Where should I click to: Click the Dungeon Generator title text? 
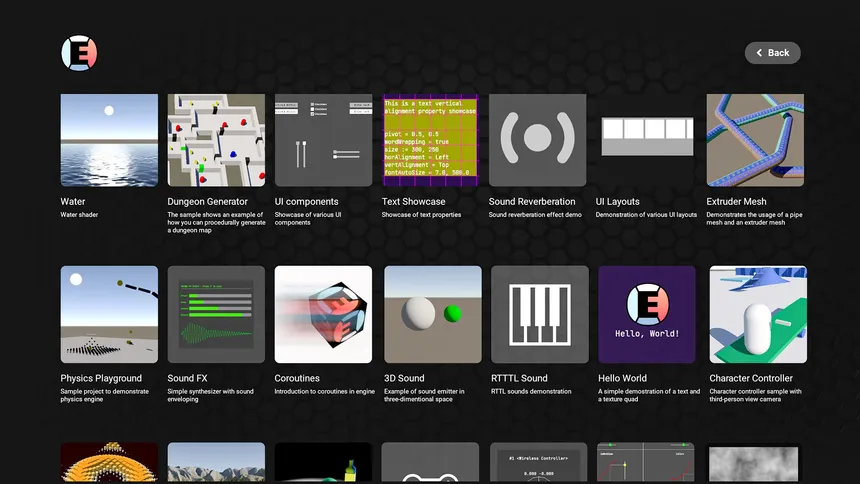pos(207,202)
